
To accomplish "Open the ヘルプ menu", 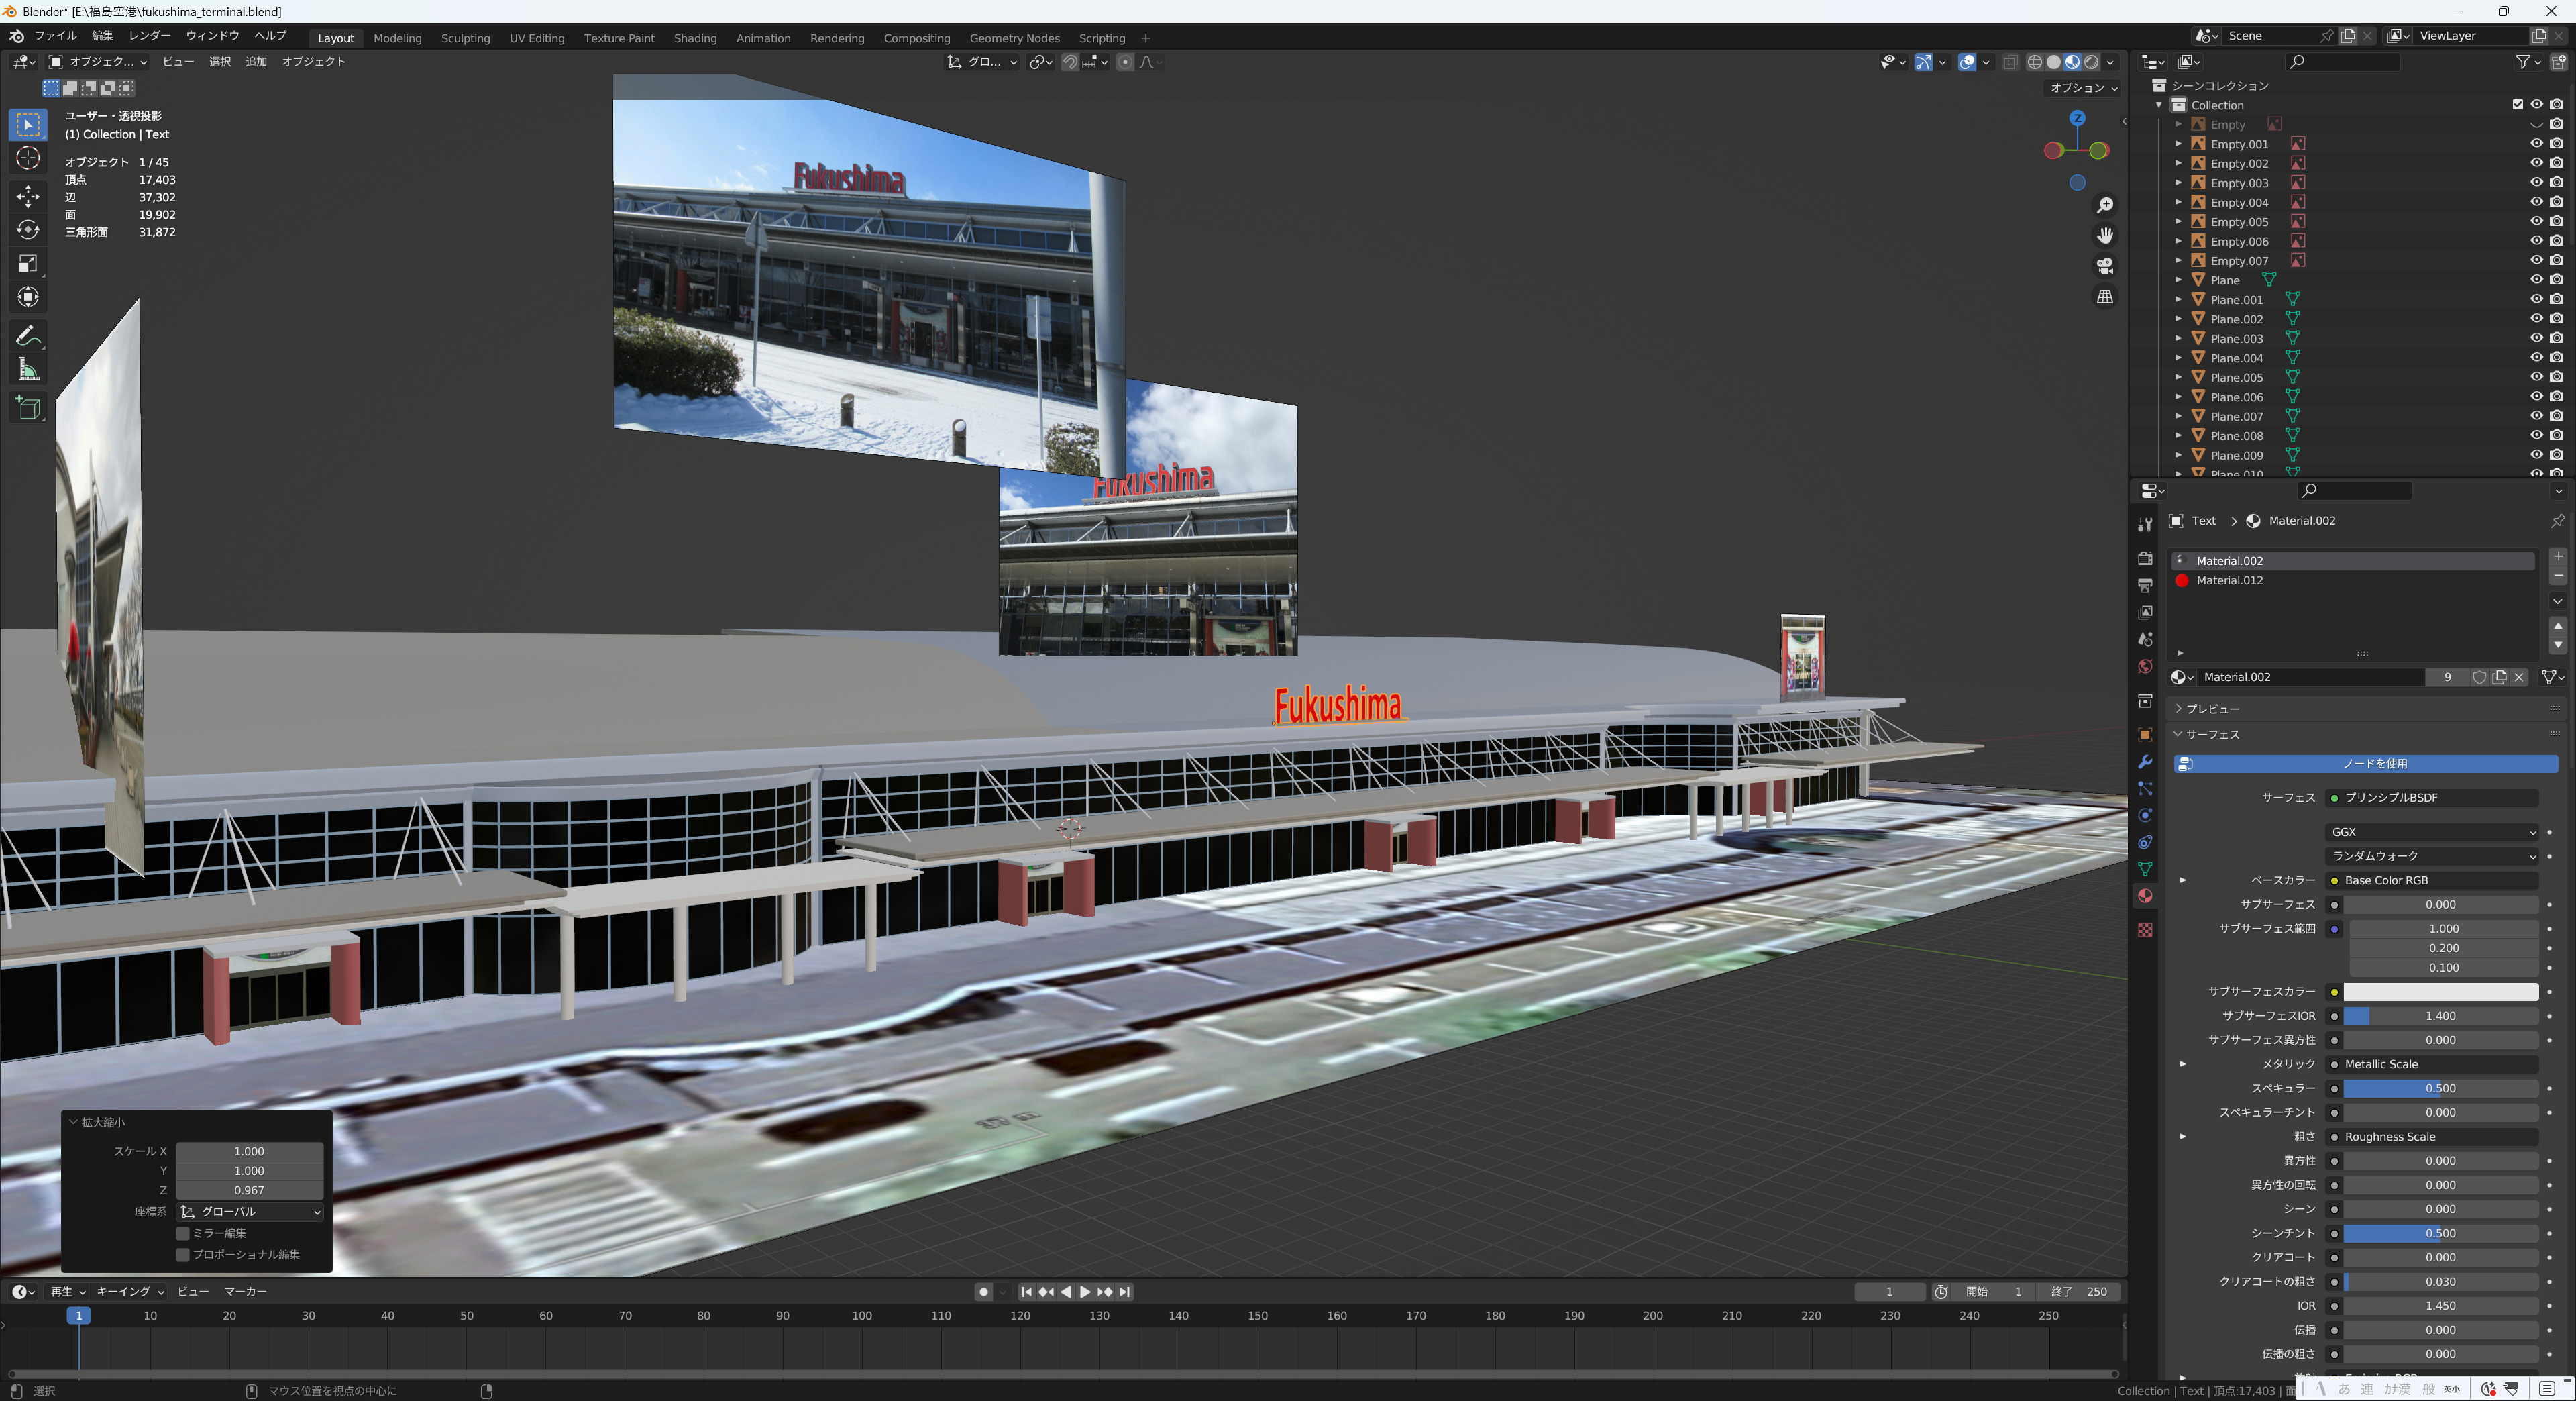I will (x=270, y=36).
